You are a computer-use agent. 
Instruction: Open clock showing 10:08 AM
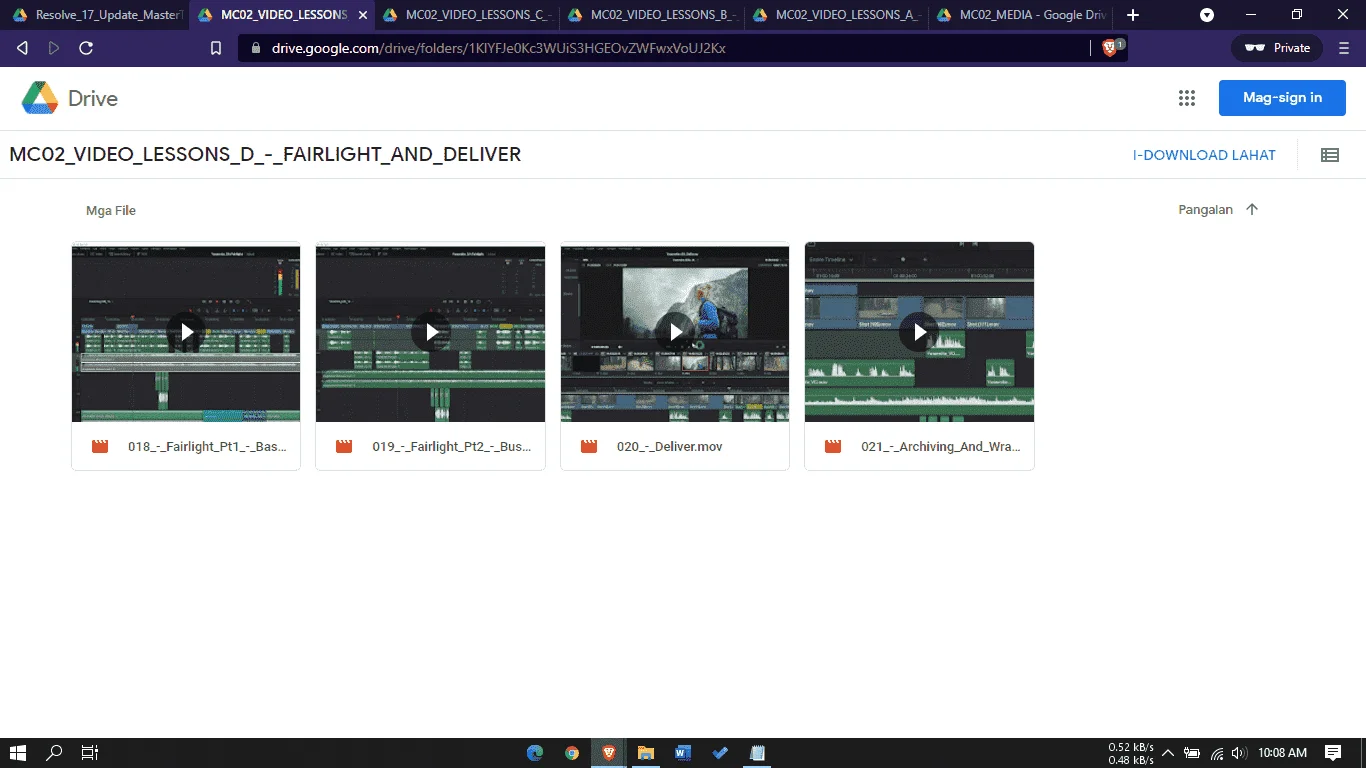click(1283, 753)
